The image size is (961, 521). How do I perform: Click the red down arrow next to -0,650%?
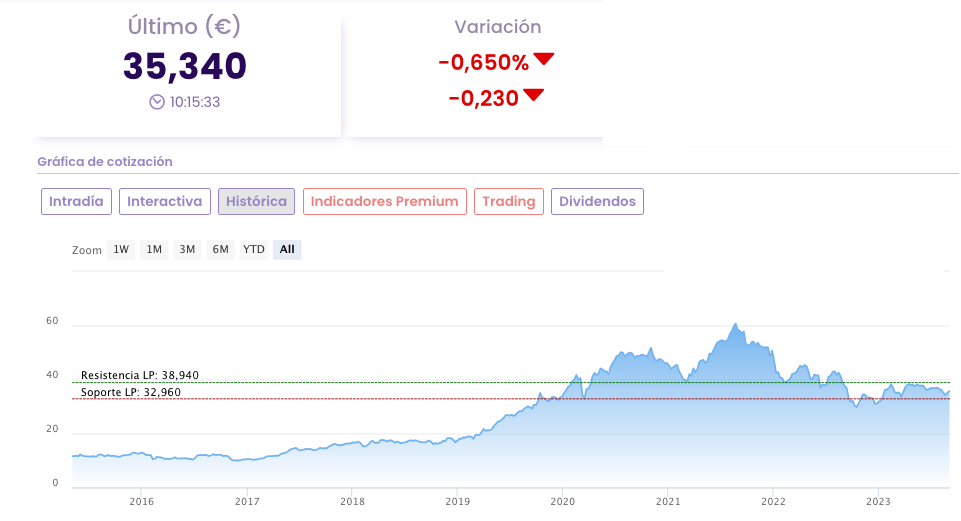point(543,59)
